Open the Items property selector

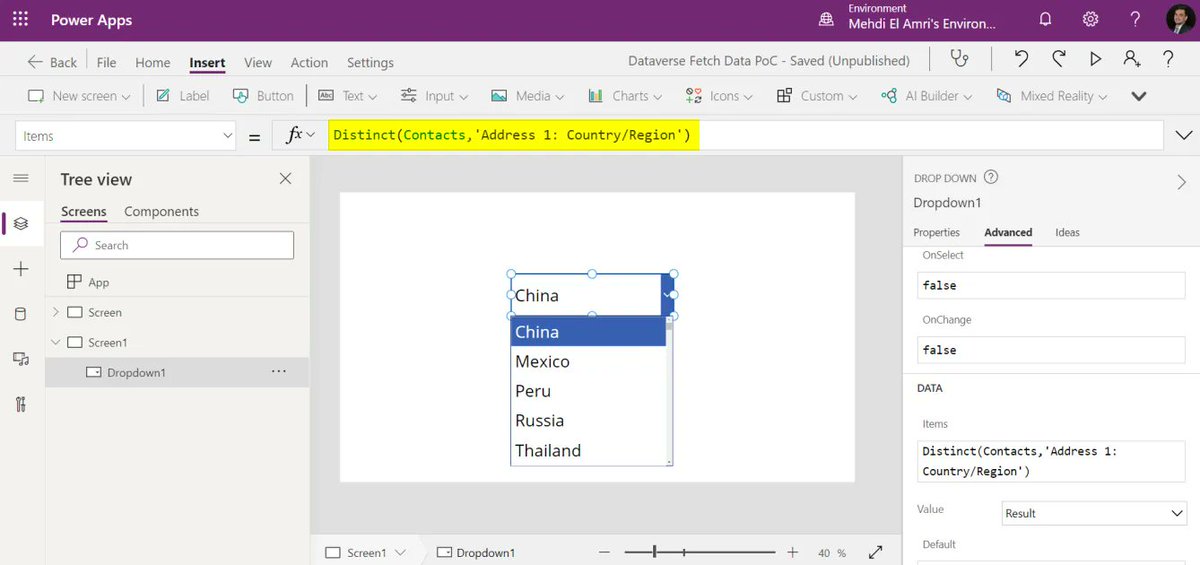pyautogui.click(x=126, y=136)
